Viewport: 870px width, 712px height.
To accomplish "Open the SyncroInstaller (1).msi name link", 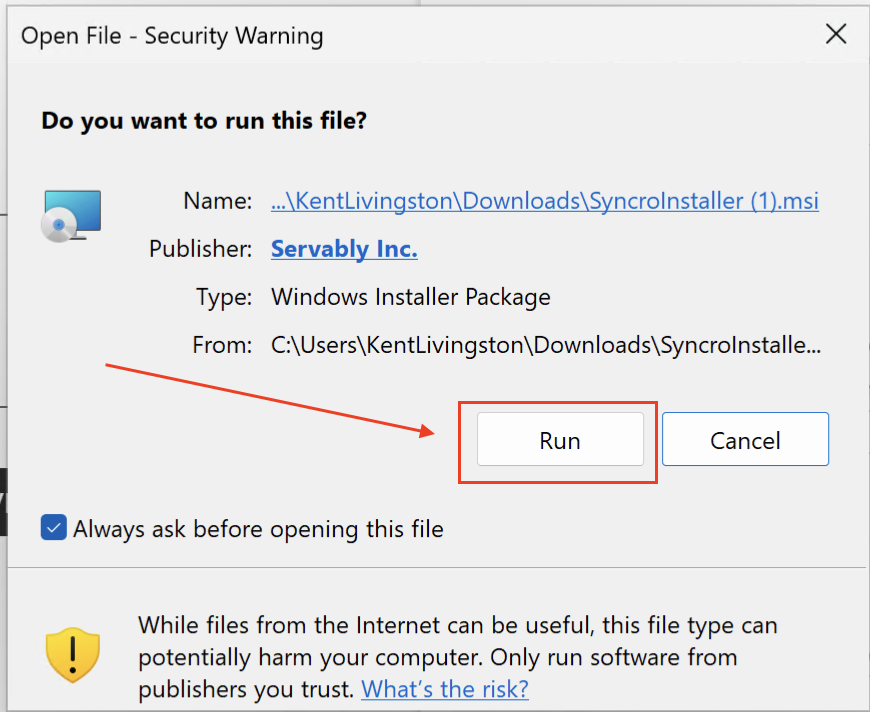I will [545, 201].
